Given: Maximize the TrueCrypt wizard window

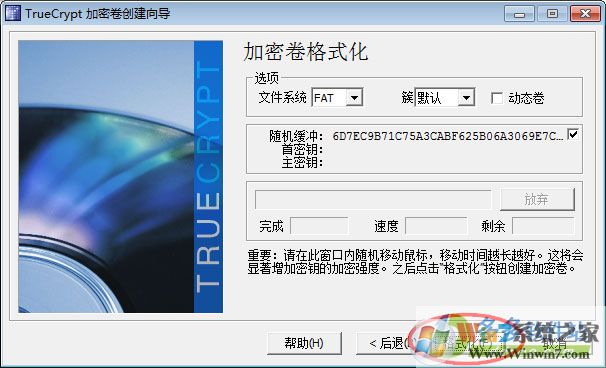Looking at the screenshot, I should 552,14.
